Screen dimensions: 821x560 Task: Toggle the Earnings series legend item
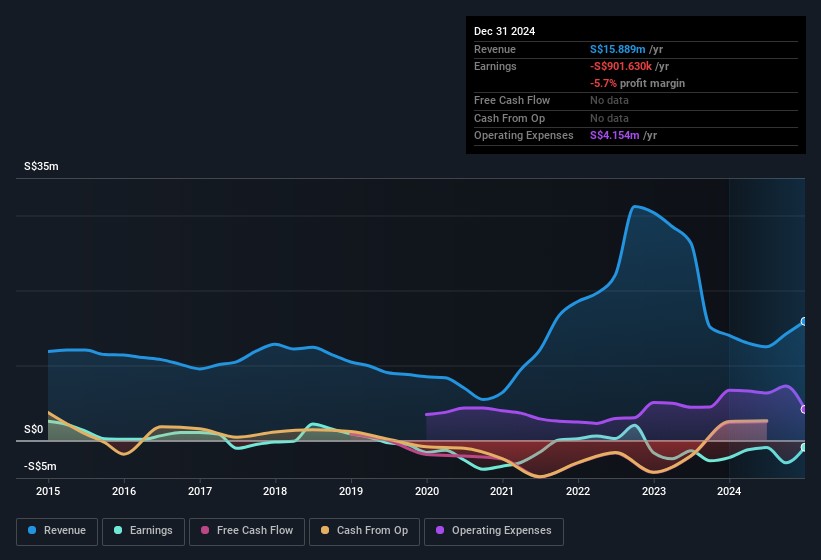pos(142,531)
